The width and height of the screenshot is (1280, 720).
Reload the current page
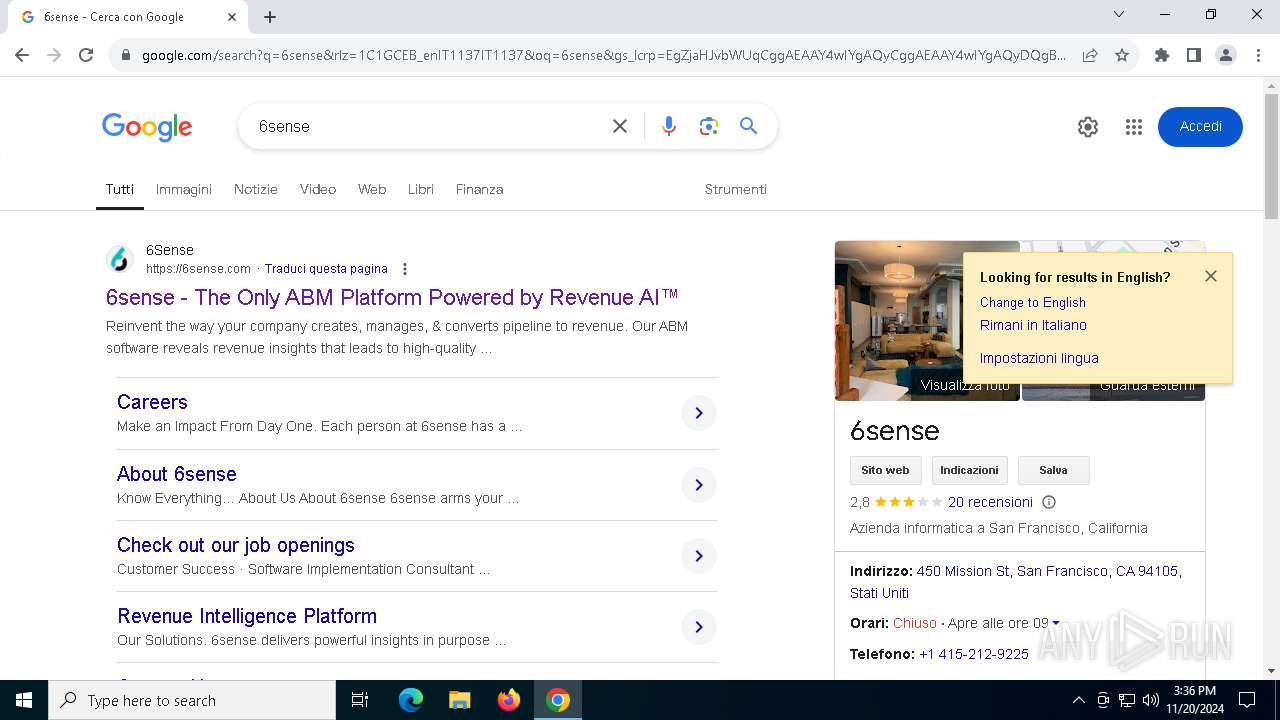click(x=86, y=55)
